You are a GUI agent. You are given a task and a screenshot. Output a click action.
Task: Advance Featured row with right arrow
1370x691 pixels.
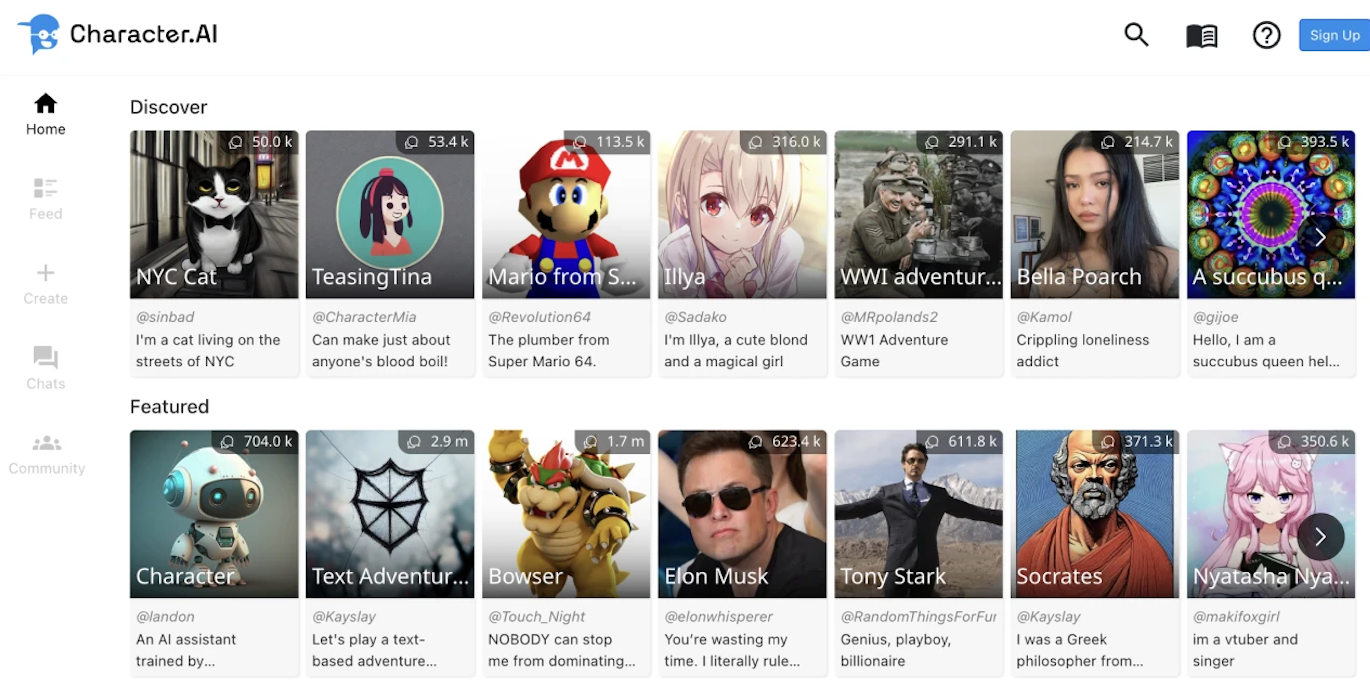(1320, 537)
